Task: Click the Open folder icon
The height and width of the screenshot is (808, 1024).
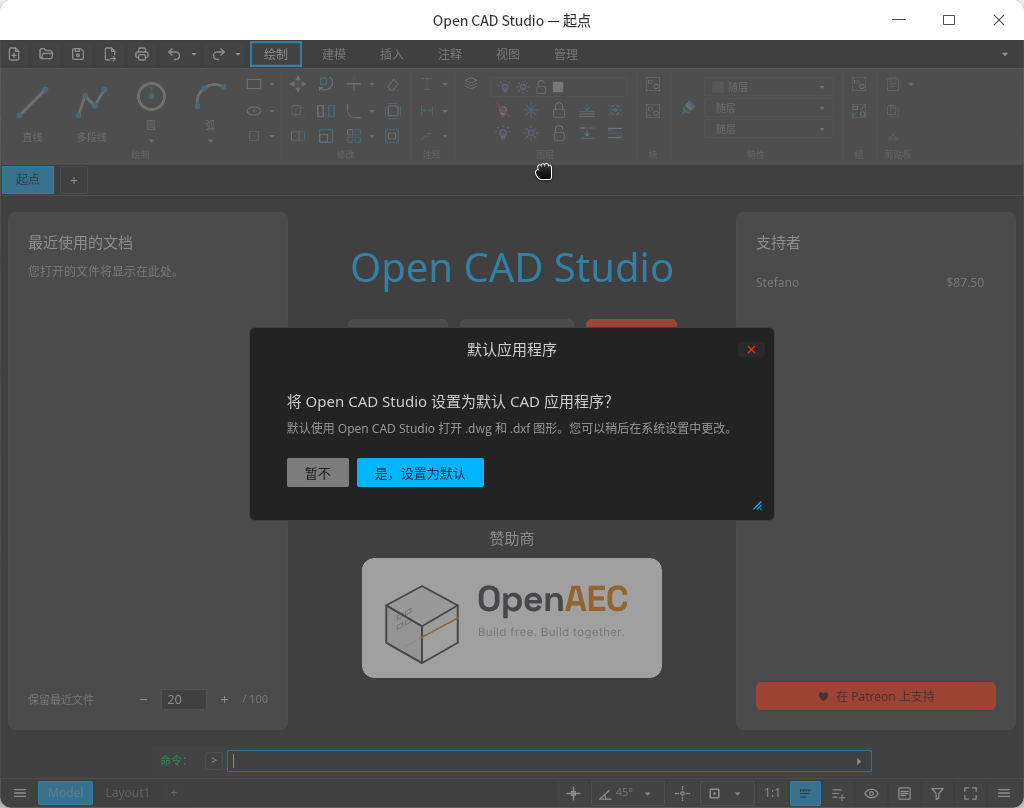Action: (x=46, y=54)
